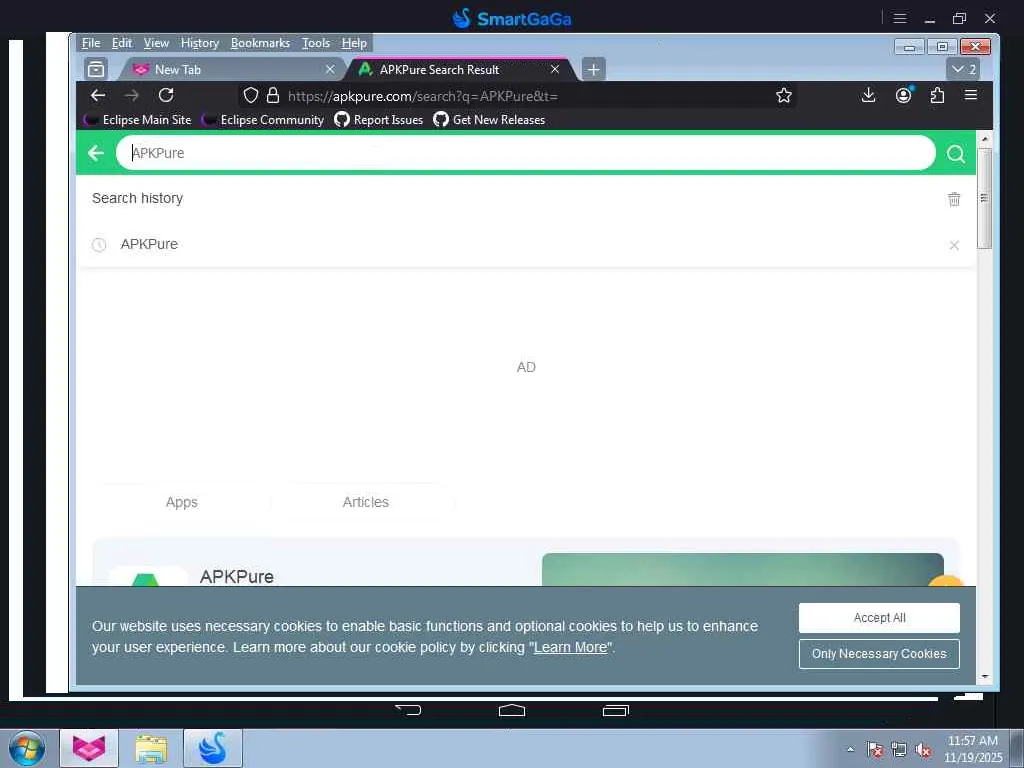This screenshot has height=768, width=1024.
Task: Open Eclipse Community bookmark
Action: [x=263, y=120]
